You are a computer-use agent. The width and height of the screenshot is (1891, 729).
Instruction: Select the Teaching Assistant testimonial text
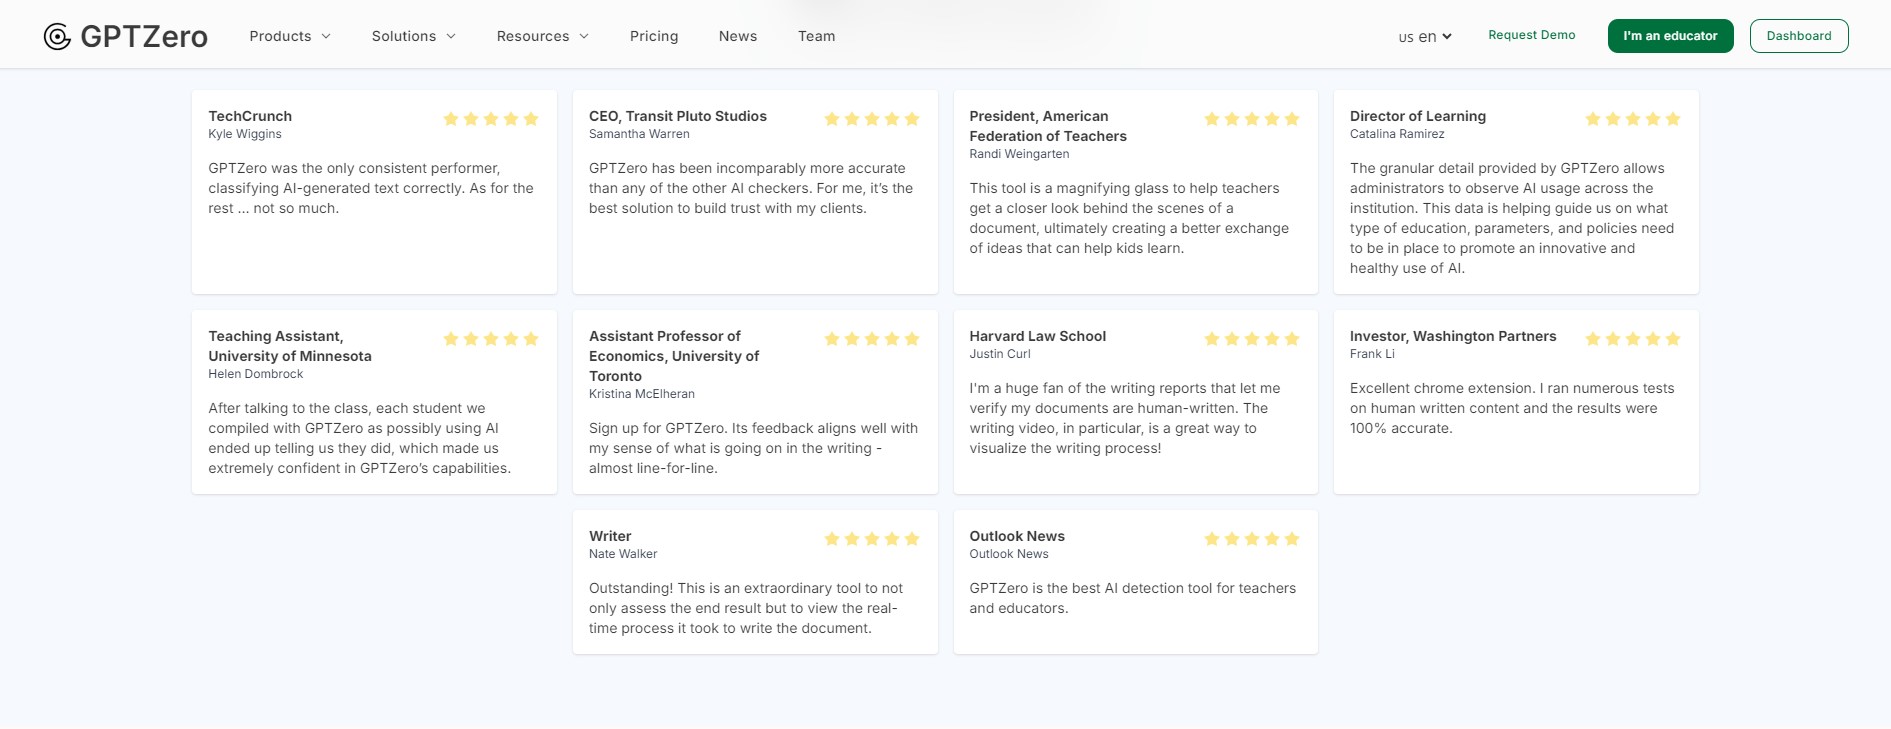(359, 438)
